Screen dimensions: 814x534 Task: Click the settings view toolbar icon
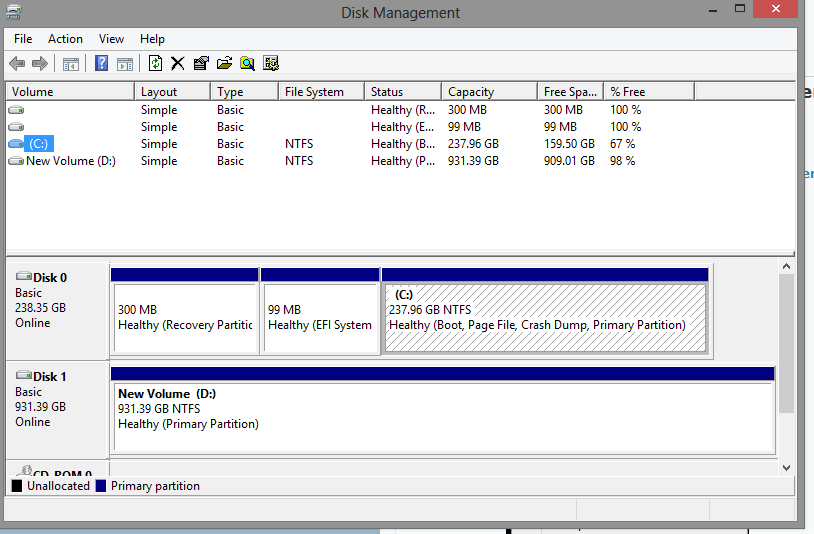(x=270, y=63)
